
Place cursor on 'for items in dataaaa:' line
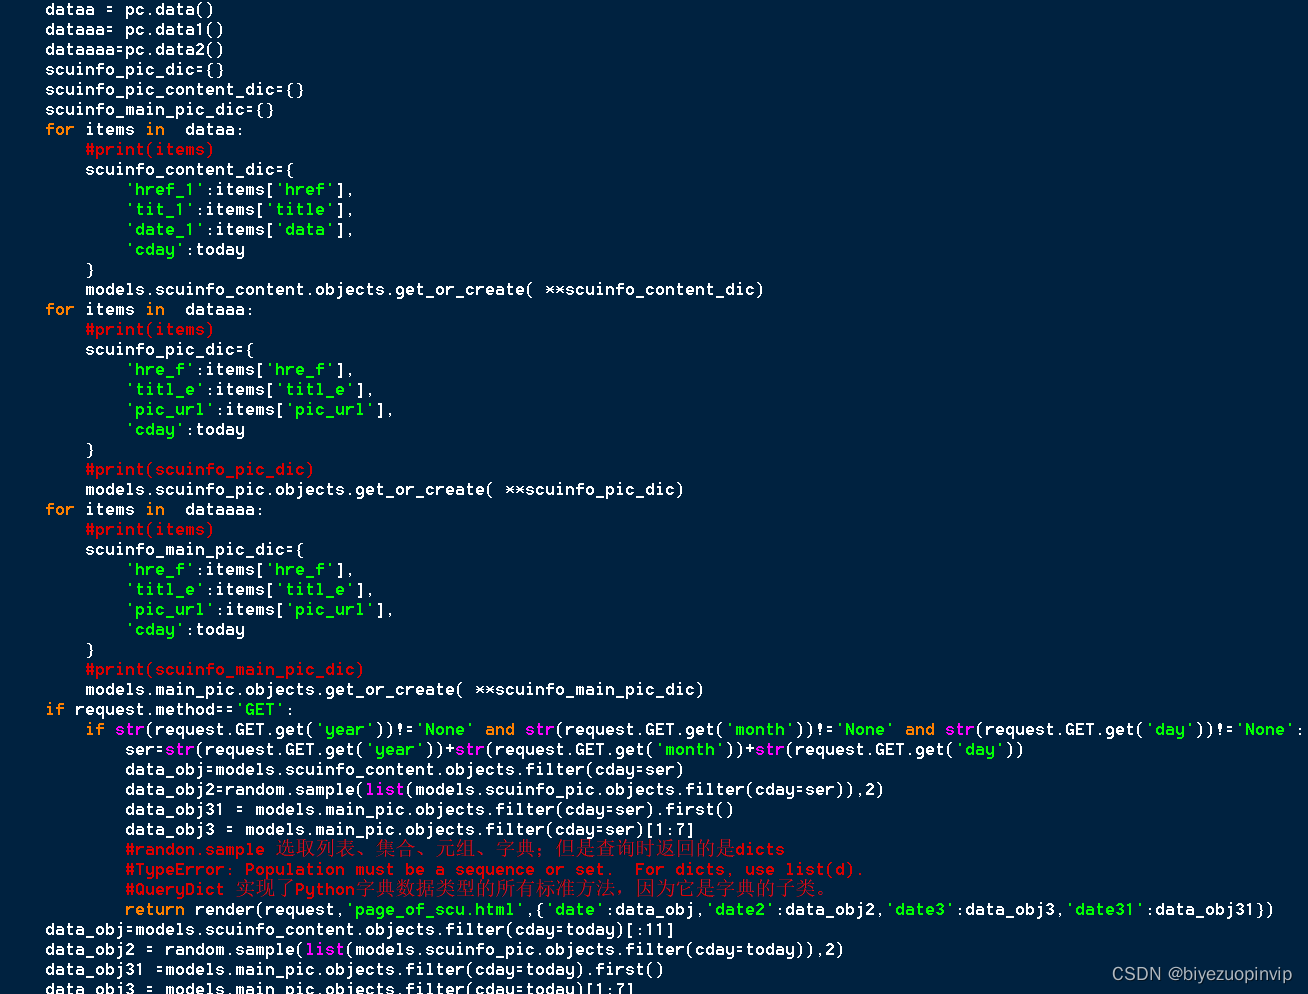pos(155,510)
